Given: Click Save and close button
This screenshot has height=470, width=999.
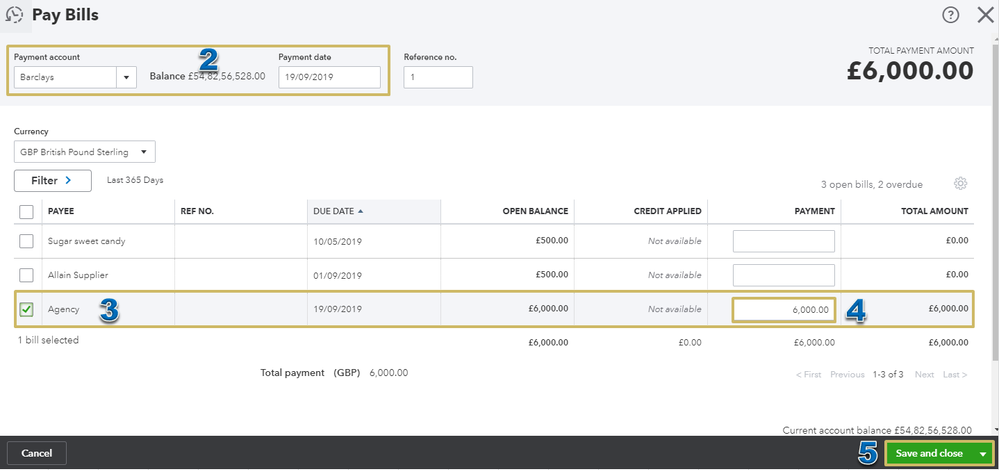Looking at the screenshot, I should (929, 454).
